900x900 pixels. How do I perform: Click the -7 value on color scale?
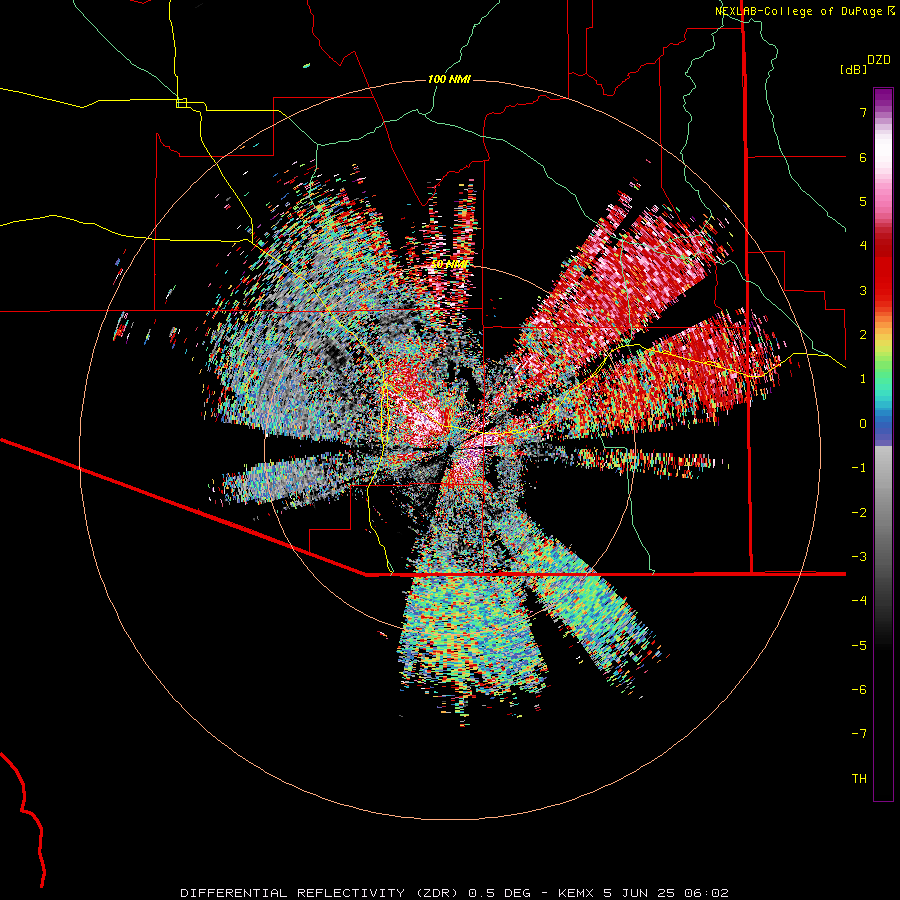tap(859, 734)
